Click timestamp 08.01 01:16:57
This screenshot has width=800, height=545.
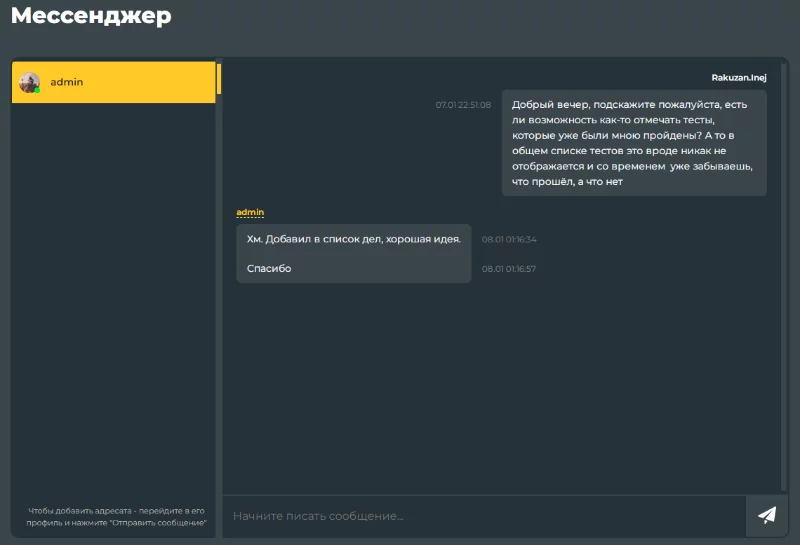point(509,269)
